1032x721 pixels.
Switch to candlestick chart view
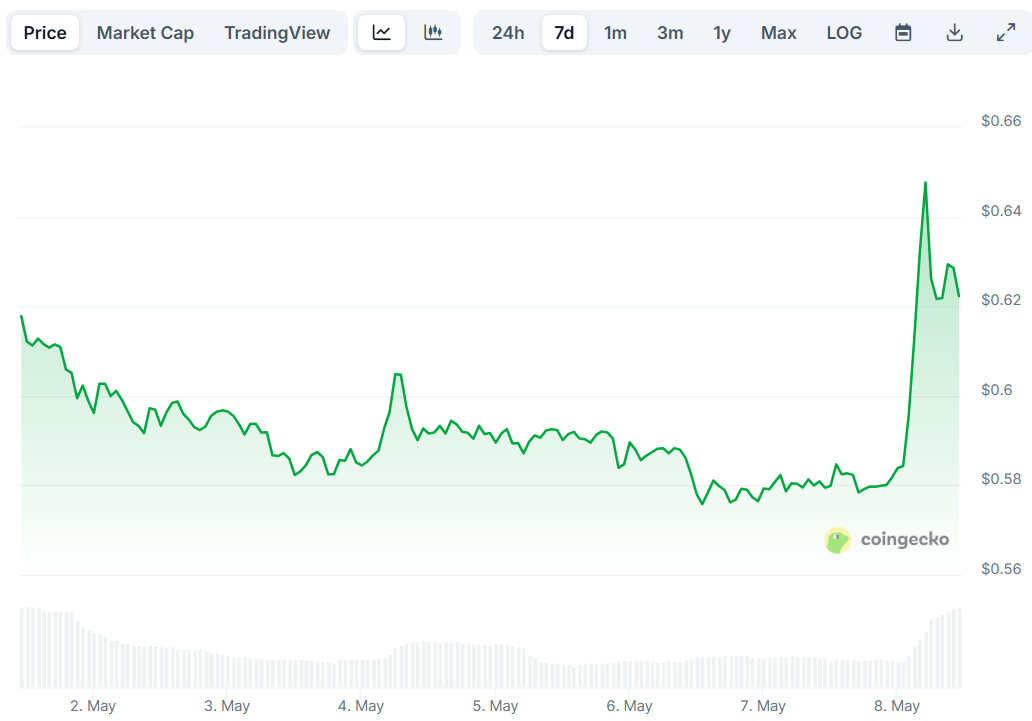(434, 31)
